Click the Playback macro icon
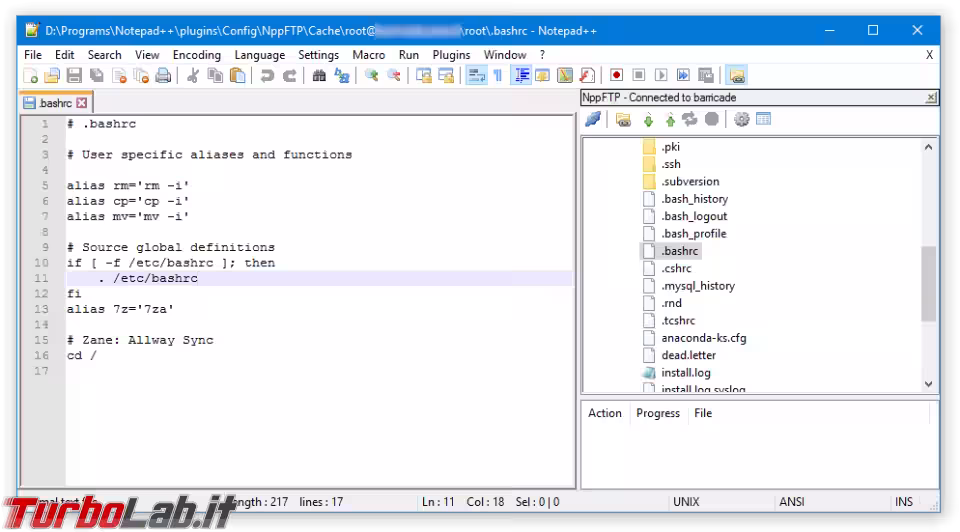Image resolution: width=960 pixels, height=532 pixels. 661,75
